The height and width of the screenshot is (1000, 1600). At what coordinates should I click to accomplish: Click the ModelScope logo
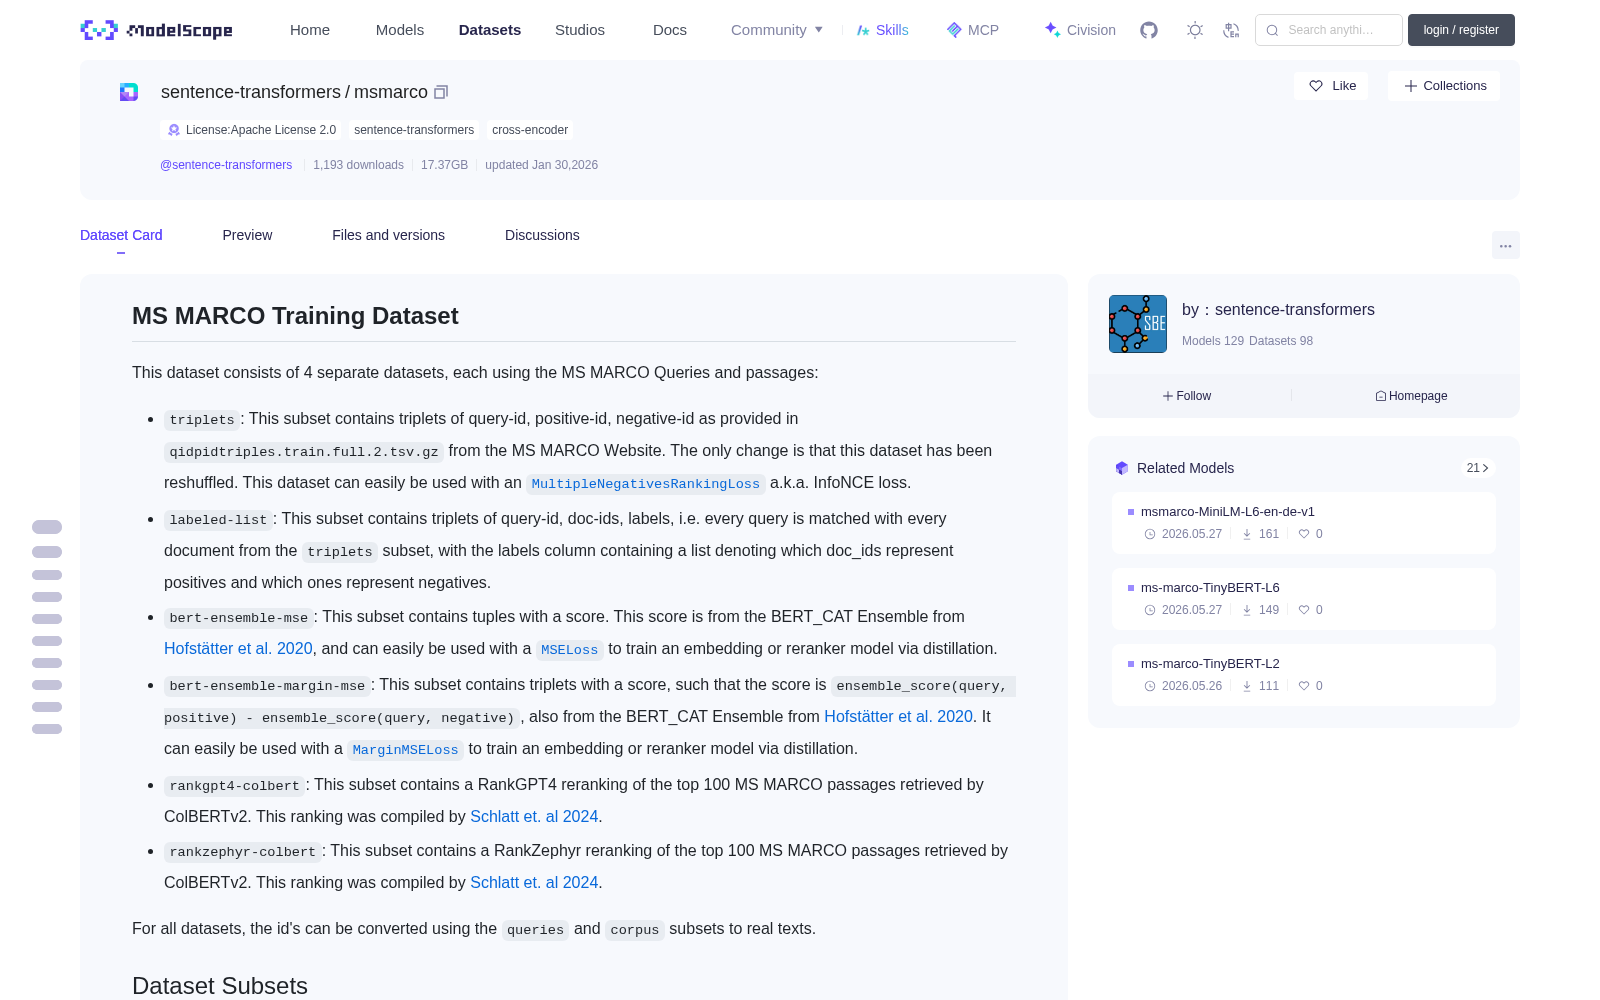156,30
